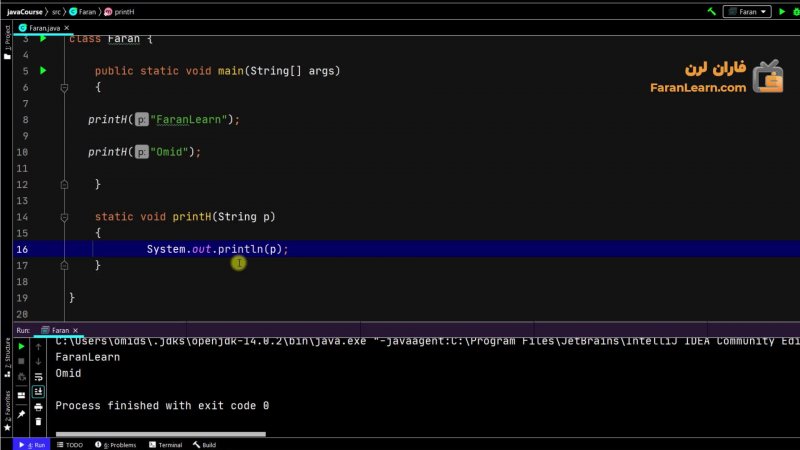This screenshot has height=450, width=800.
Task: Clear console output with the trash icon
Action: pos(38,422)
